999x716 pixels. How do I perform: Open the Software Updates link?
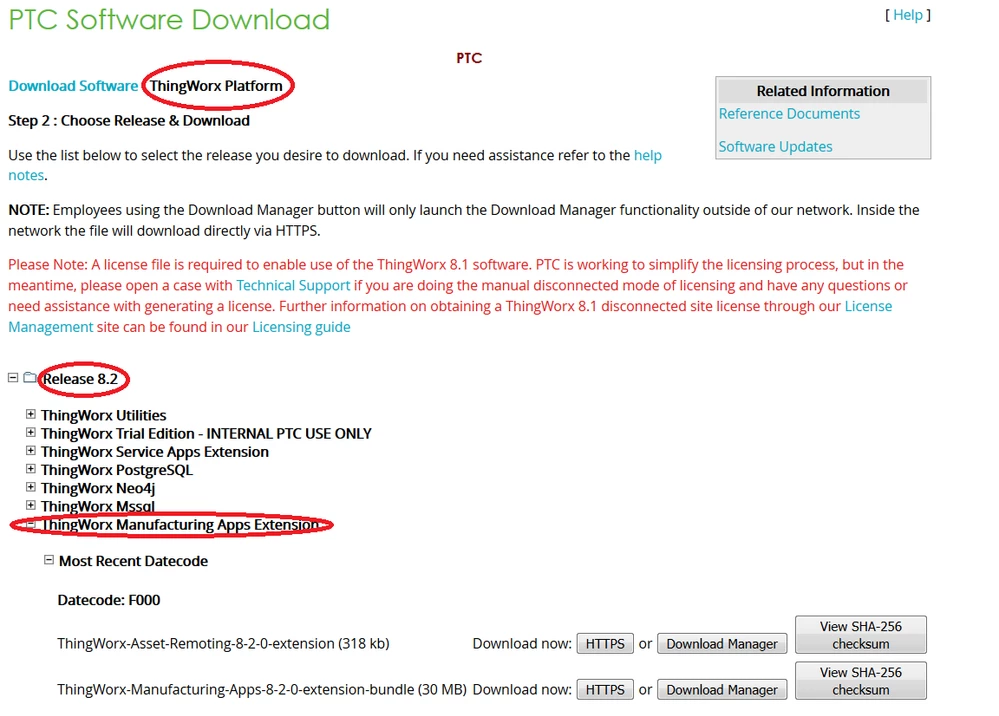(775, 146)
